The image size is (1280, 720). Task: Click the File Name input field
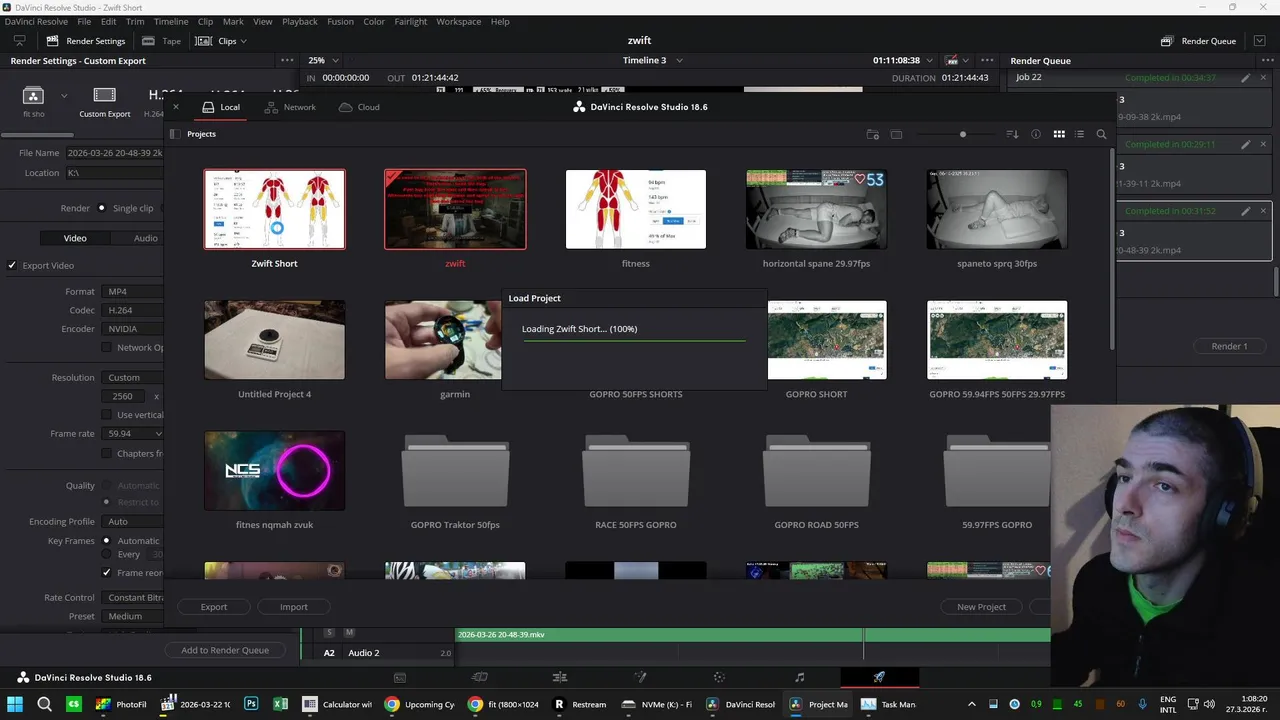tap(115, 153)
